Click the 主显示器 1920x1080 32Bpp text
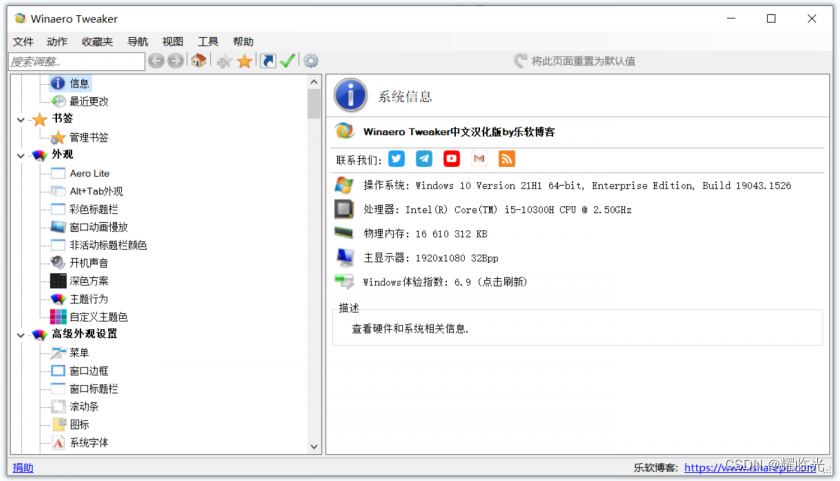The image size is (840, 481). 431,258
